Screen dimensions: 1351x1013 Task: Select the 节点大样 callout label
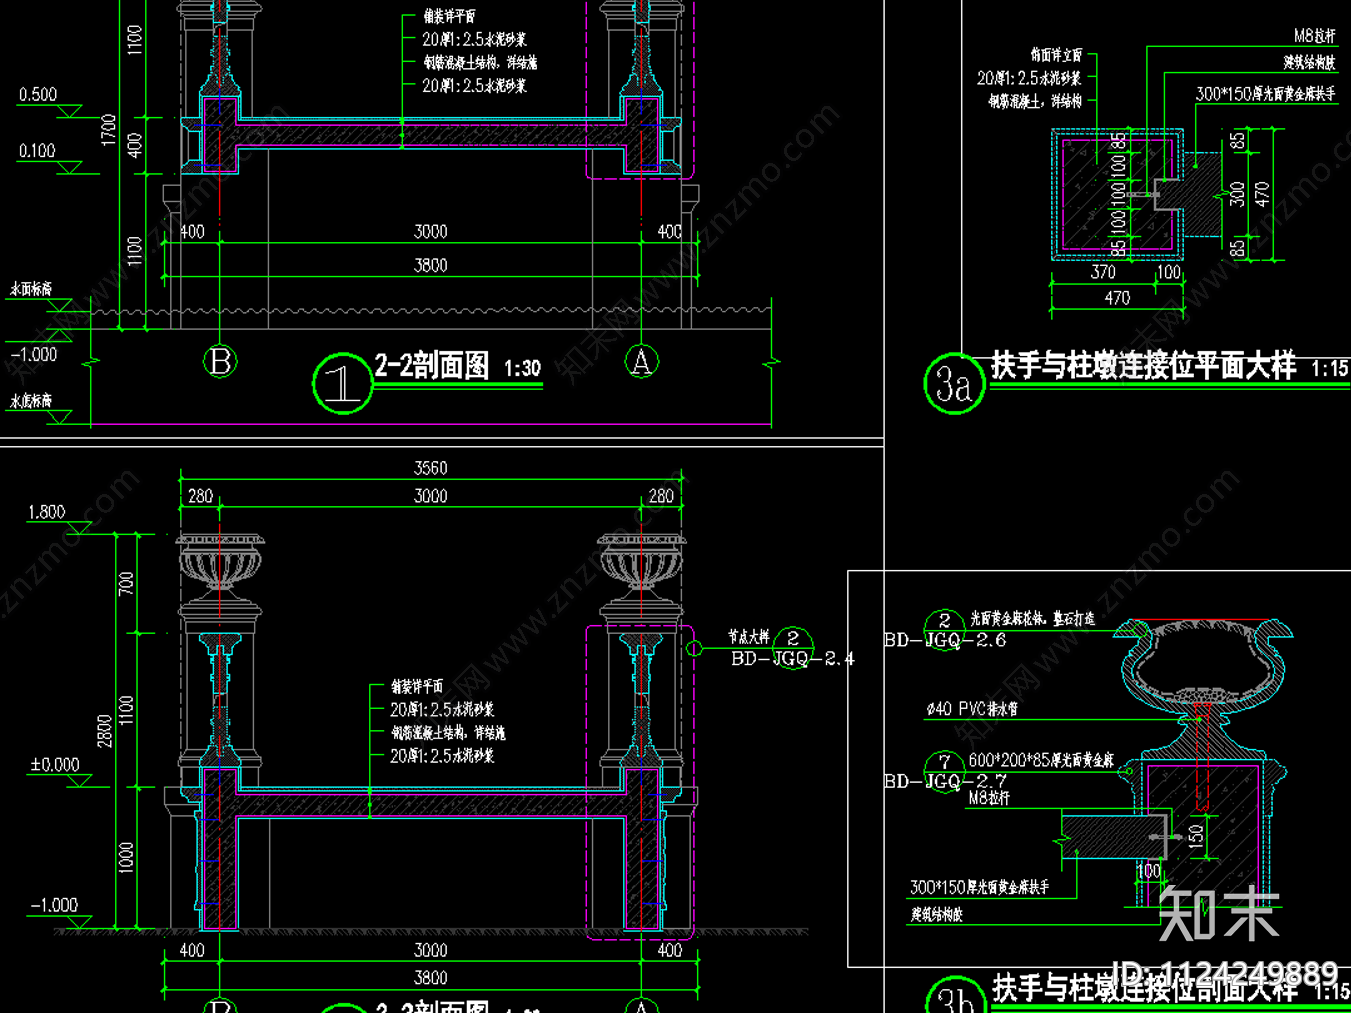pyautogui.click(x=749, y=637)
